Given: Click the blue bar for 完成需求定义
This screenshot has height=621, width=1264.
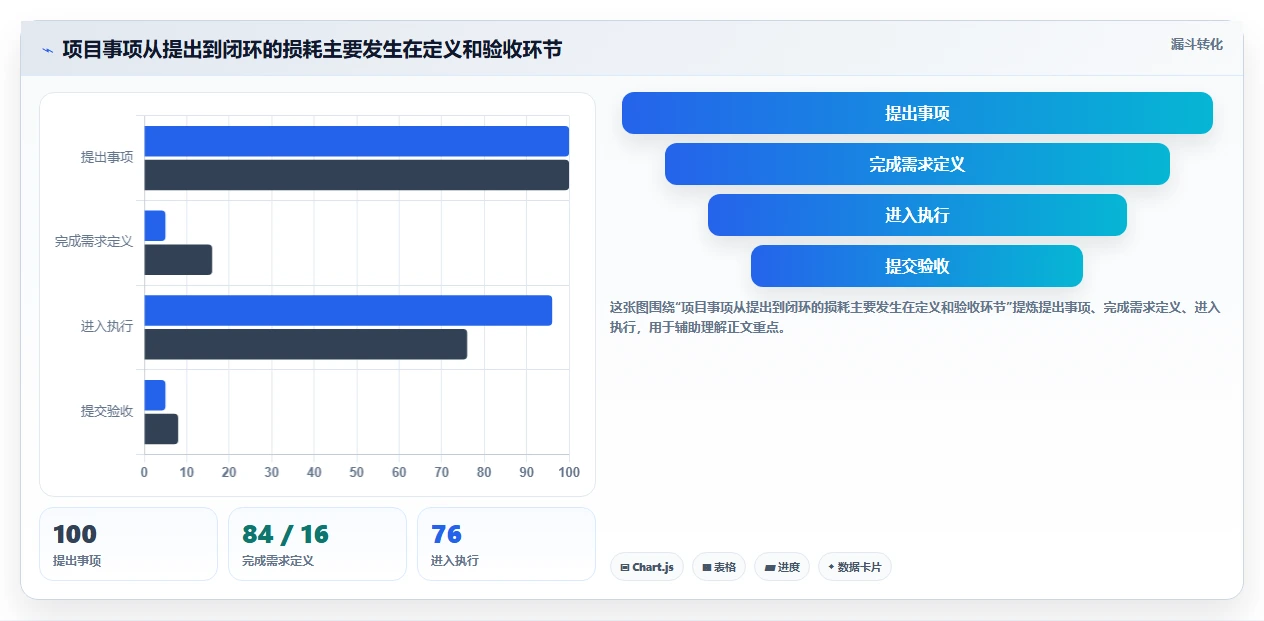Looking at the screenshot, I should pyautogui.click(x=155, y=226).
